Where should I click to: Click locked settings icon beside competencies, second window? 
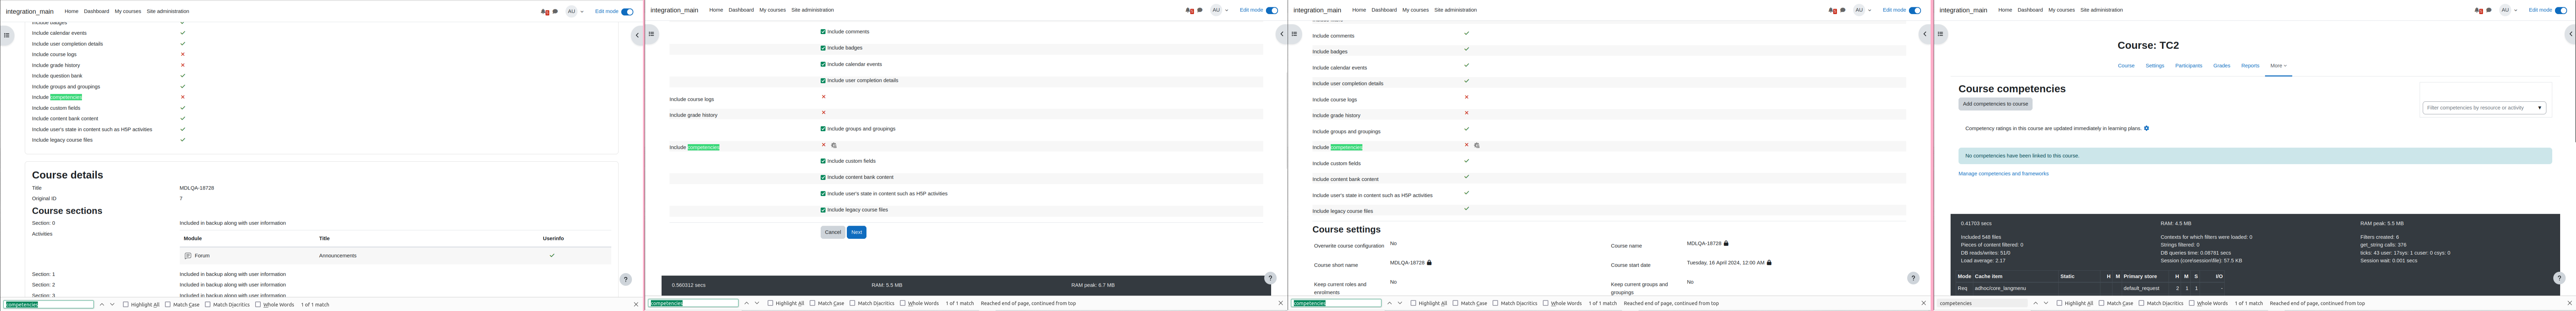834,146
